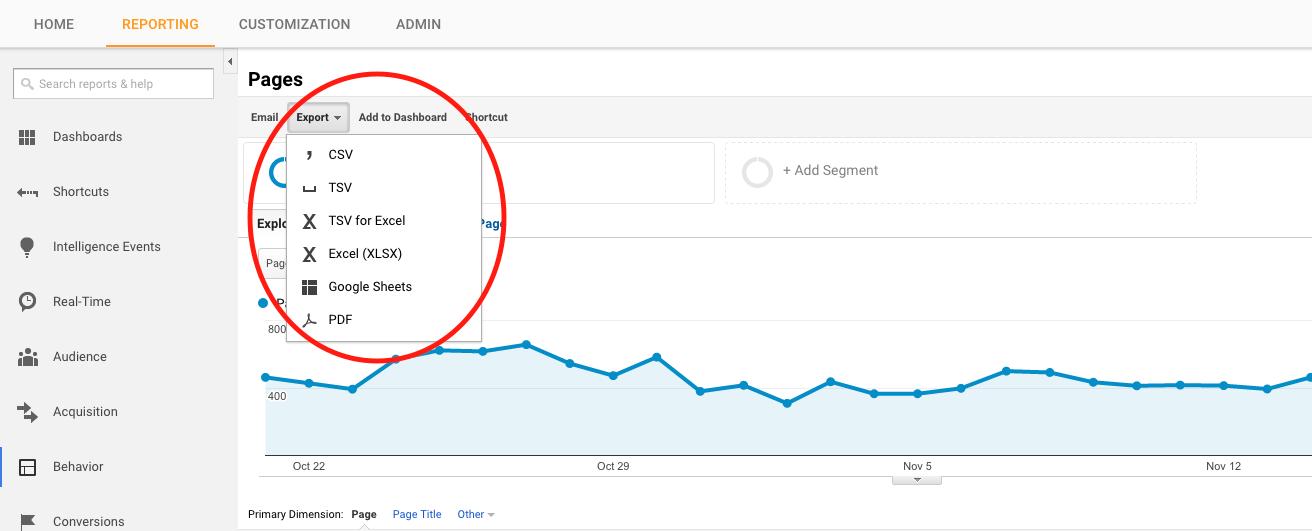Click Add to Dashboard button
The height and width of the screenshot is (531, 1312).
click(402, 117)
